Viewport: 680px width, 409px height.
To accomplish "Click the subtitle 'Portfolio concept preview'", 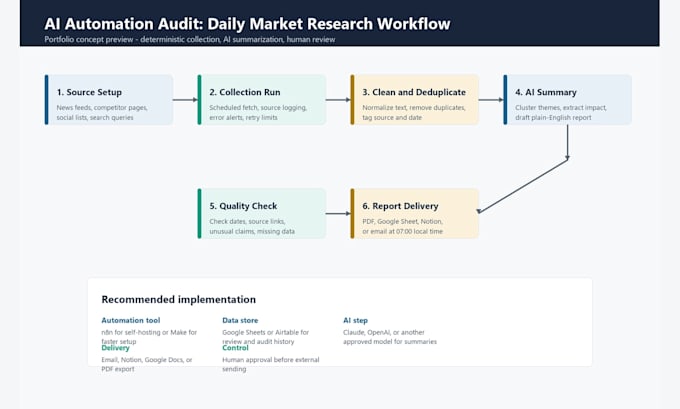I will (88, 39).
